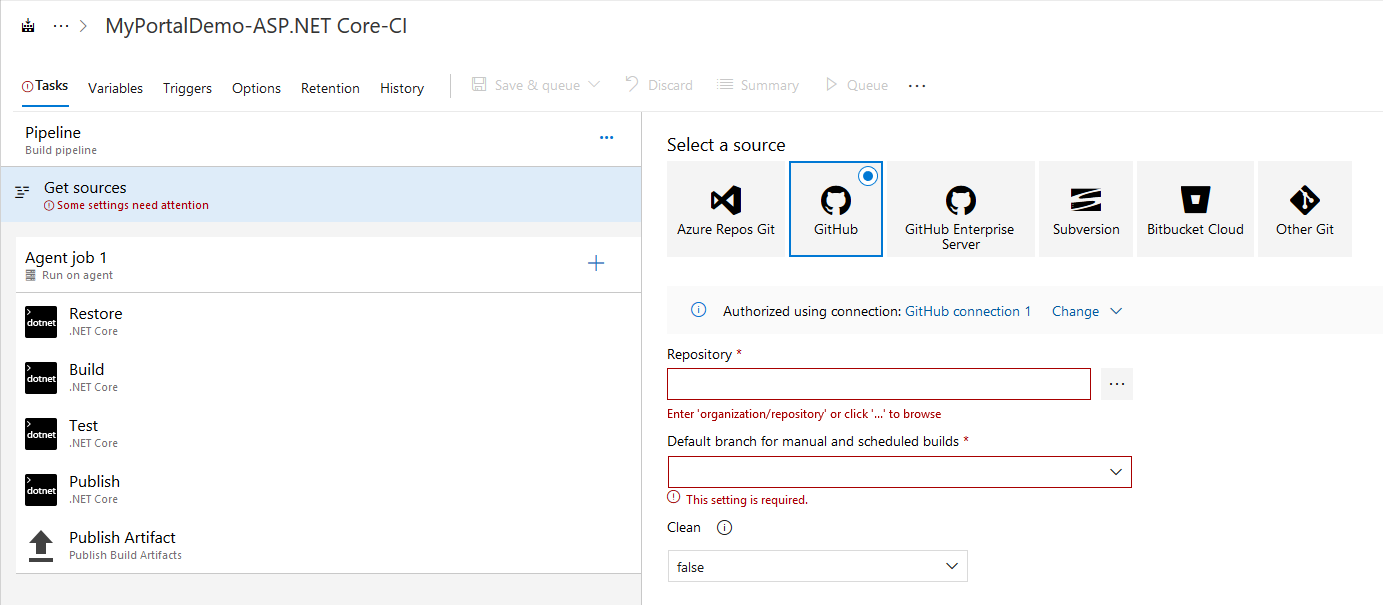Select the Agent job 1 row
Image resolution: width=1383 pixels, height=605 pixels.
[x=328, y=265]
